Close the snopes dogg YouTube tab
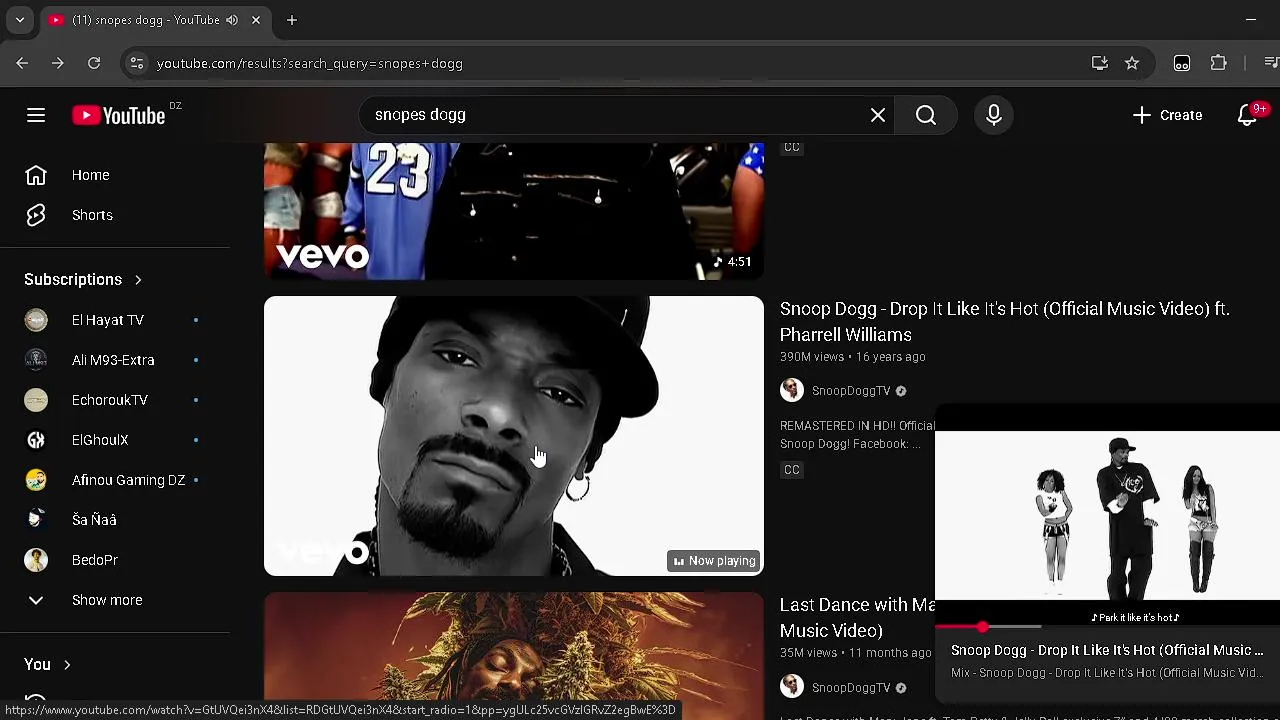The image size is (1280, 720). tap(256, 20)
